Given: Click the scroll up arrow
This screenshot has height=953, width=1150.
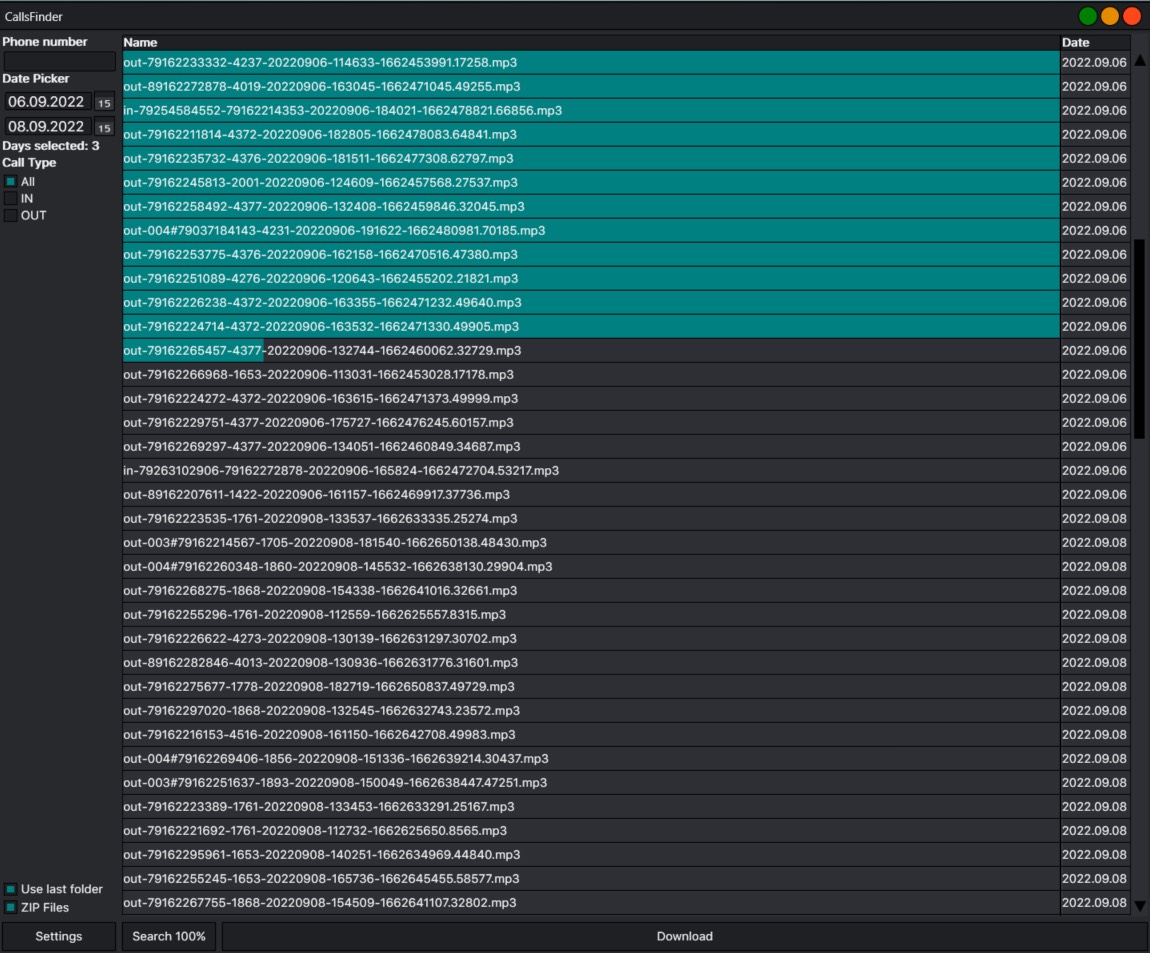Looking at the screenshot, I should pyautogui.click(x=1140, y=60).
